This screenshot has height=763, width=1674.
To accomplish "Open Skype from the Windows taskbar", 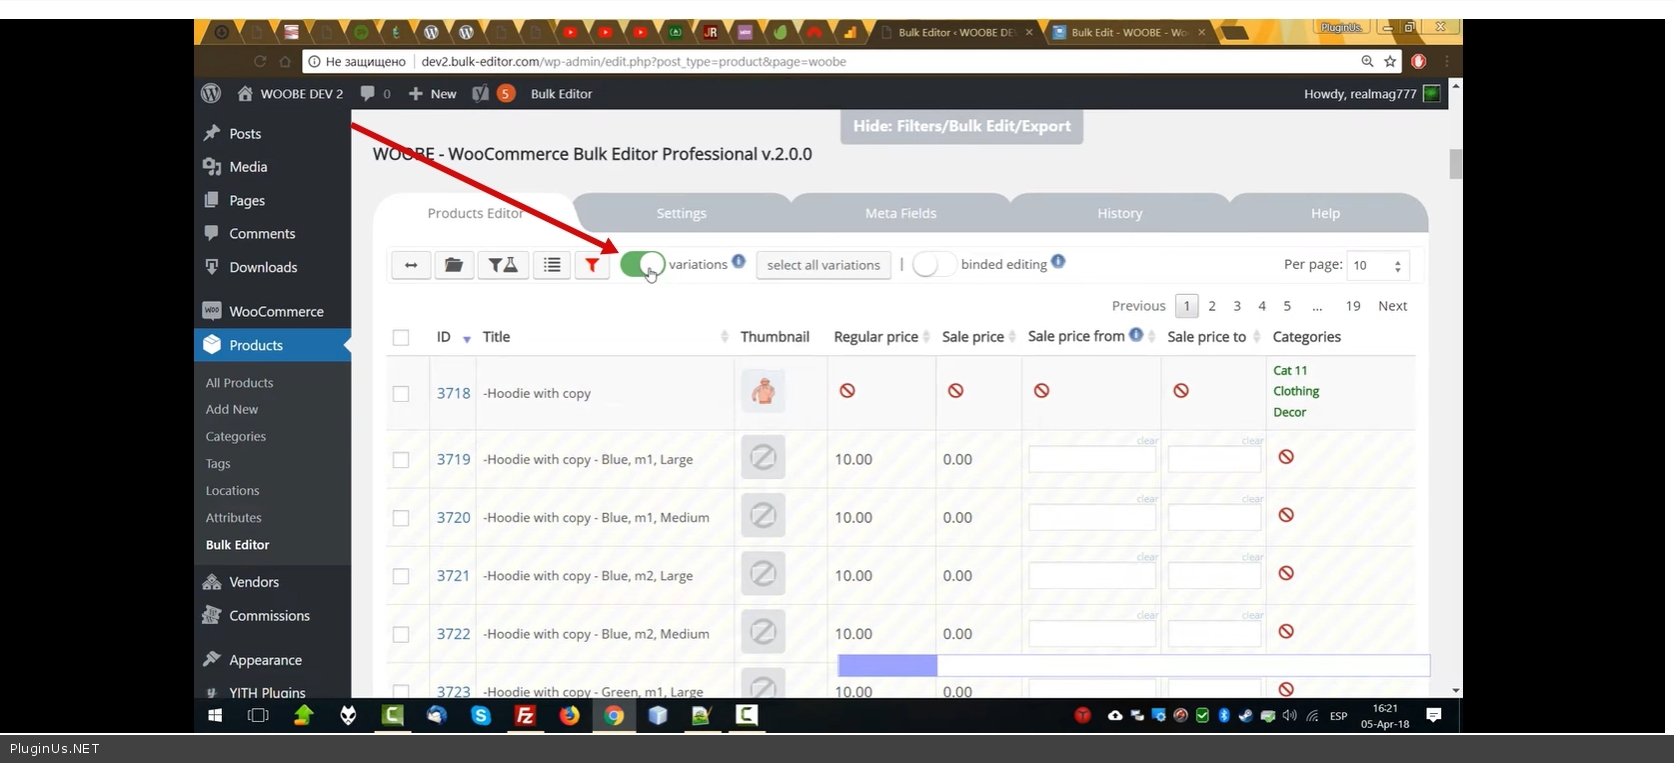I will pyautogui.click(x=481, y=715).
